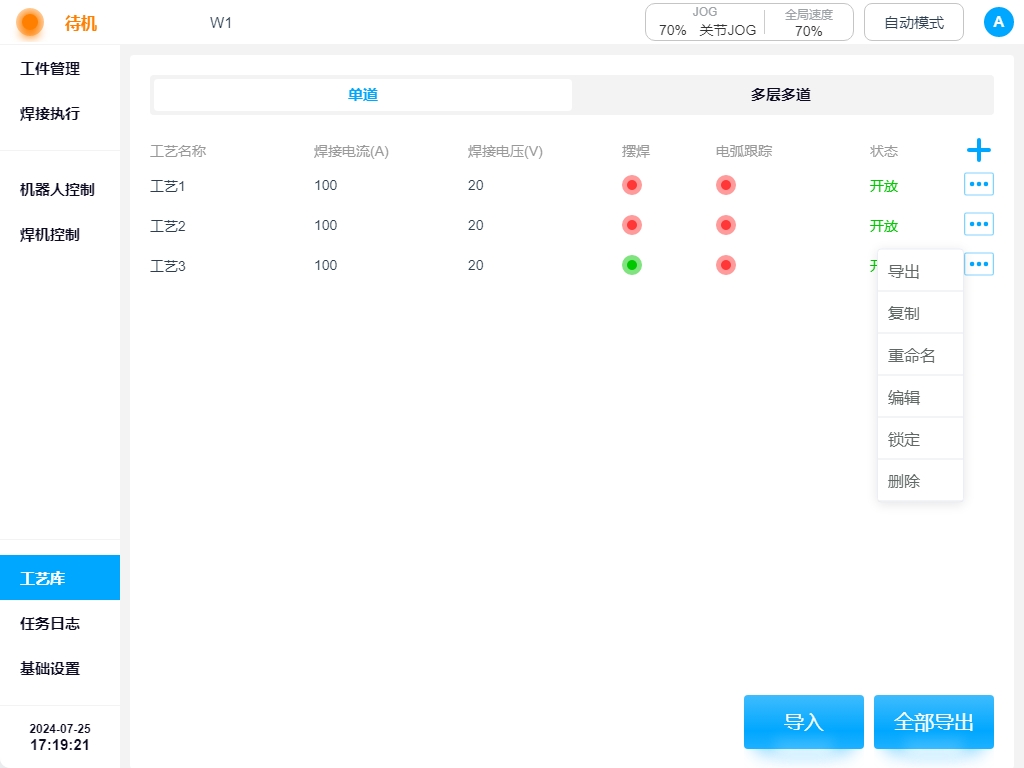Open the JOG speed selector
The height and width of the screenshot is (768, 1024).
click(x=705, y=22)
